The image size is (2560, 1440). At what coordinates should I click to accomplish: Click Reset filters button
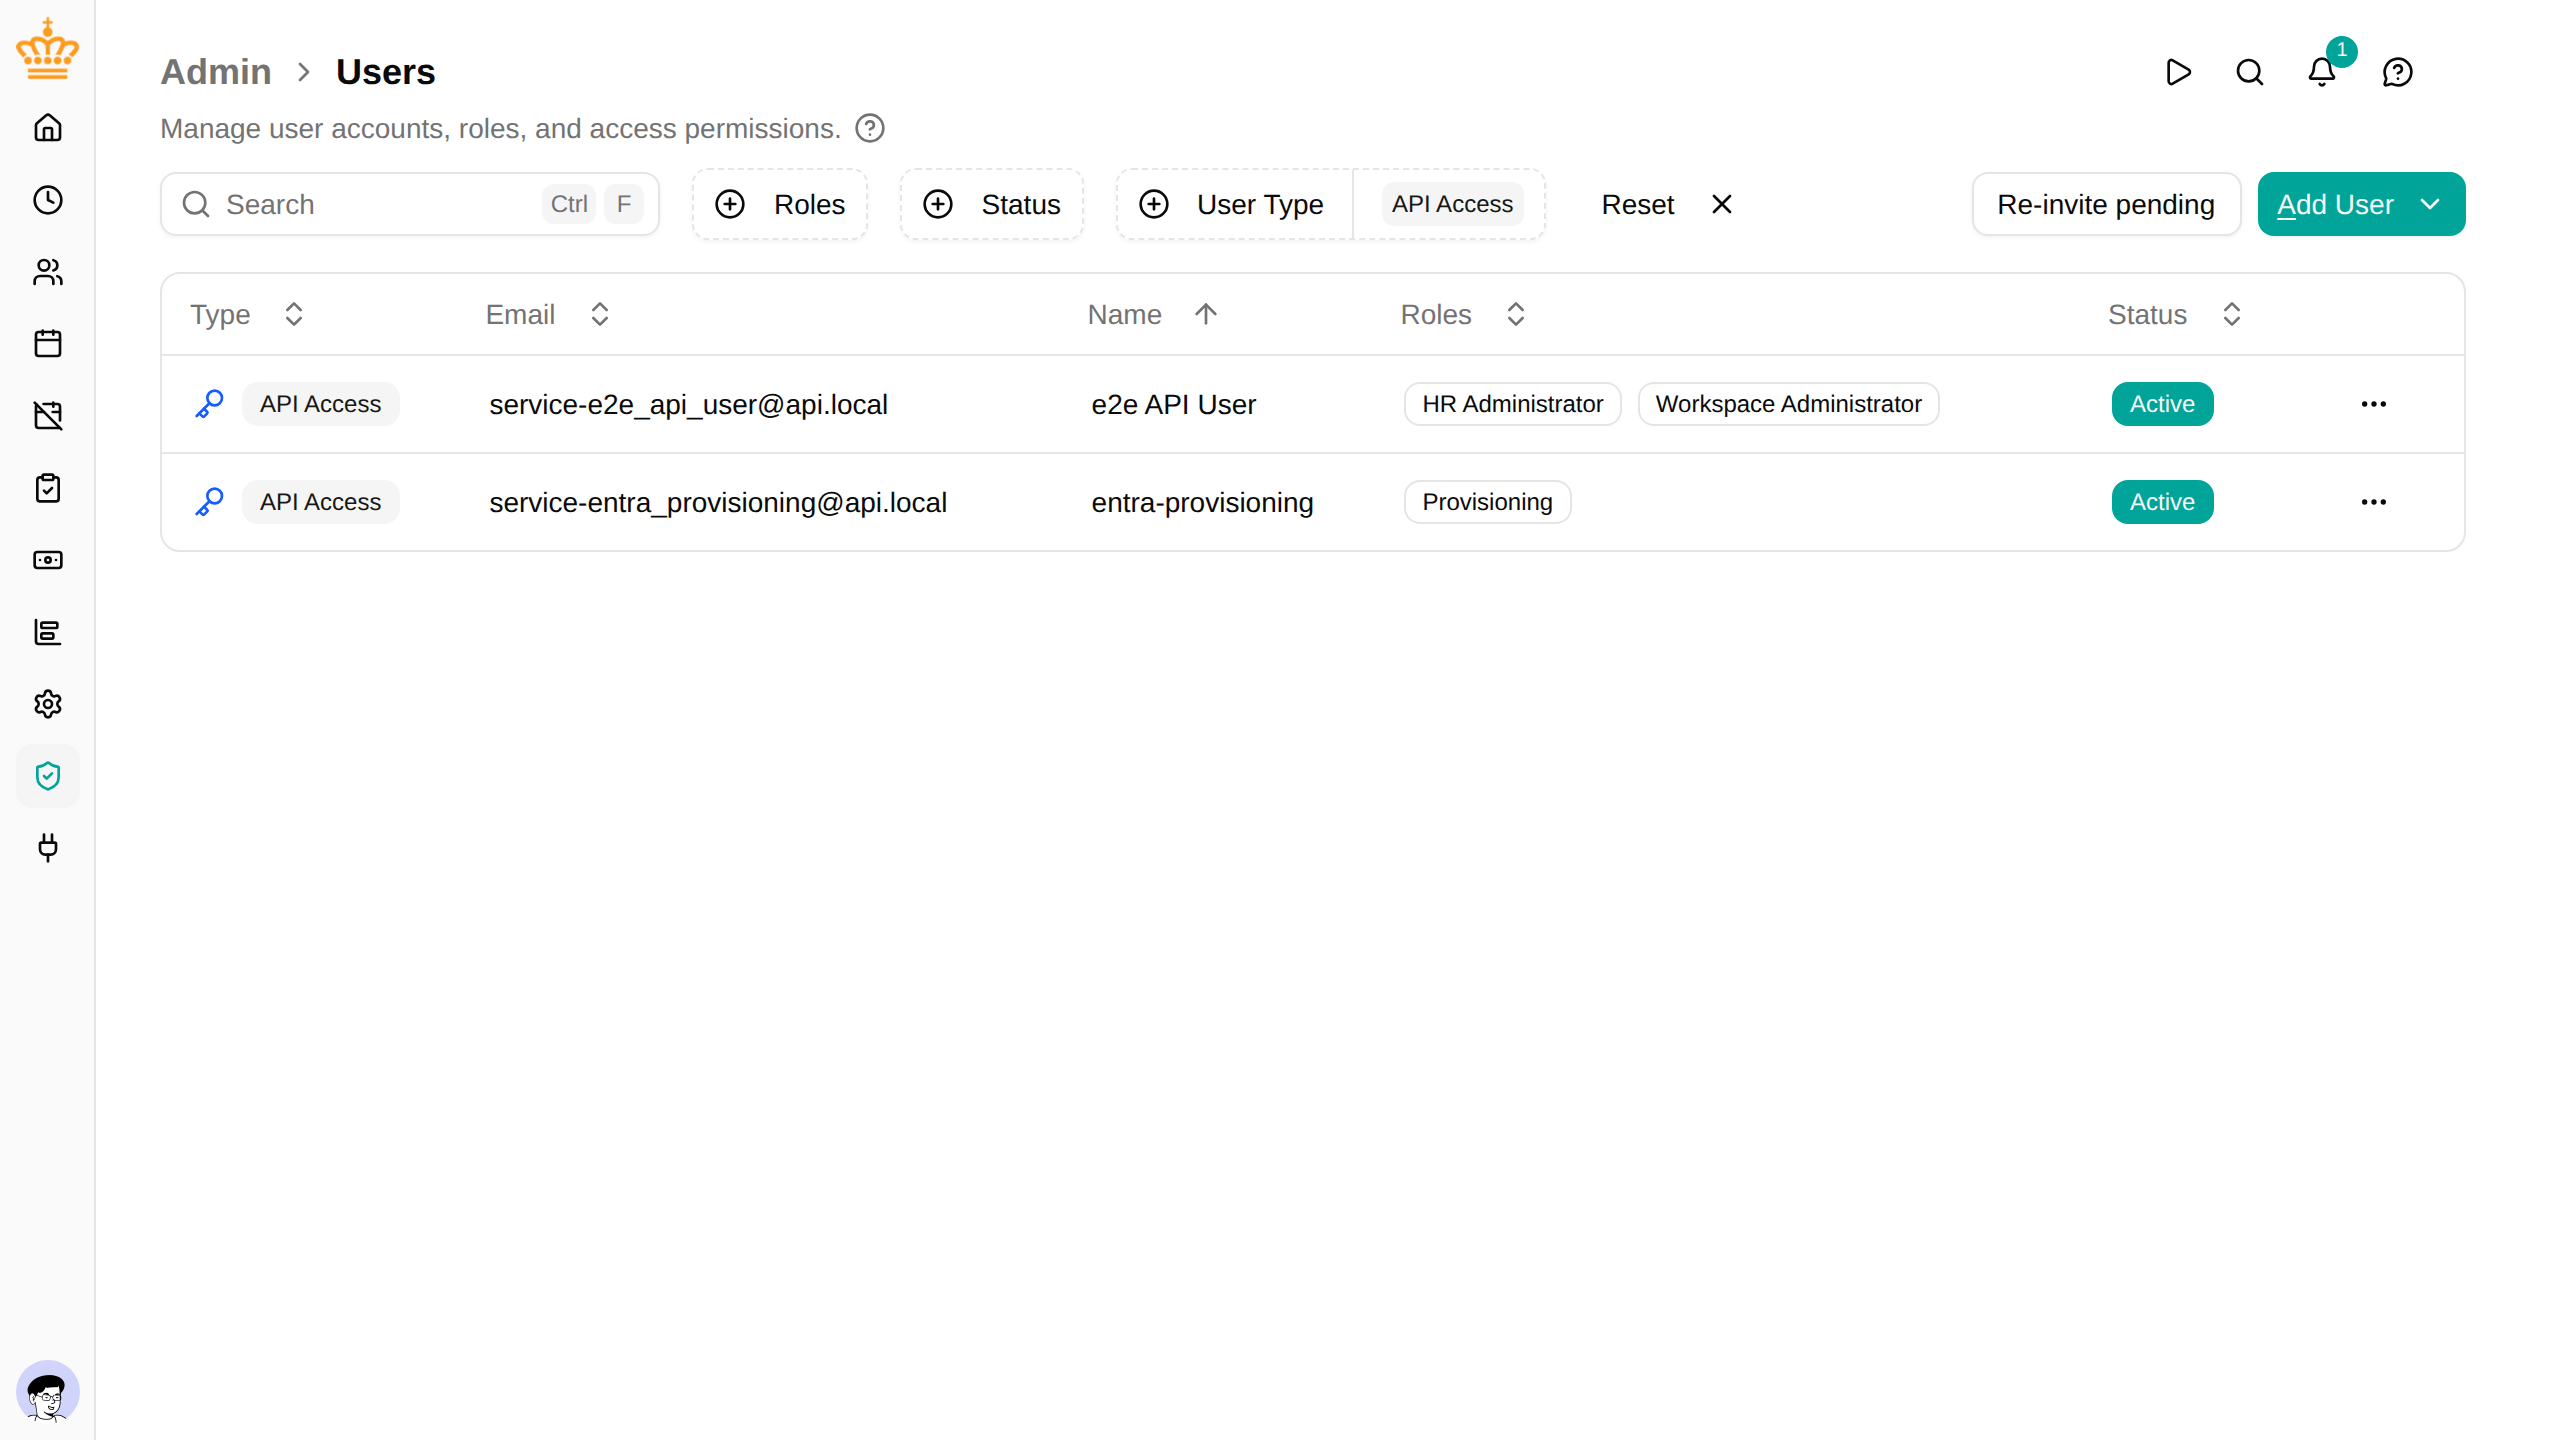point(1666,204)
